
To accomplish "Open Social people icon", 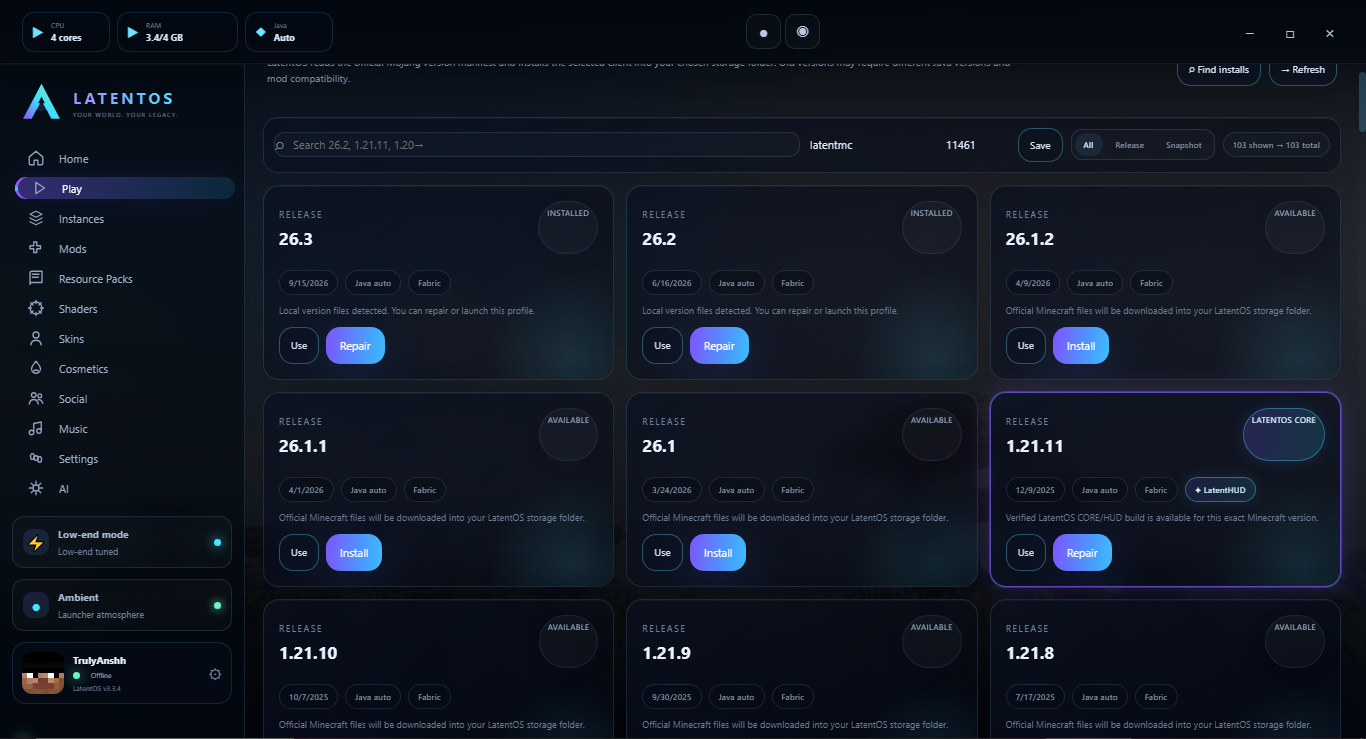I will point(36,398).
